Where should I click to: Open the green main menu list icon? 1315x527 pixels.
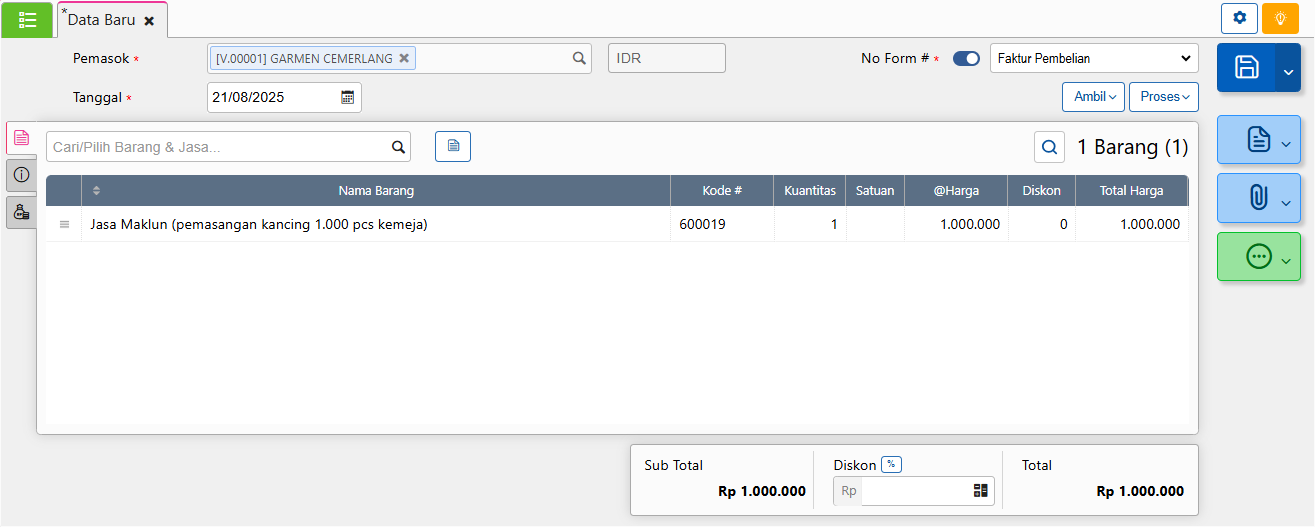(27, 19)
